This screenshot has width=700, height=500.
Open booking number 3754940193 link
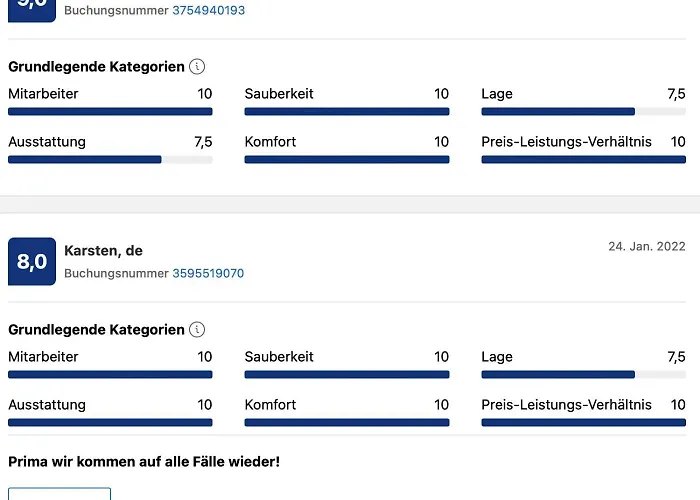[x=208, y=10]
